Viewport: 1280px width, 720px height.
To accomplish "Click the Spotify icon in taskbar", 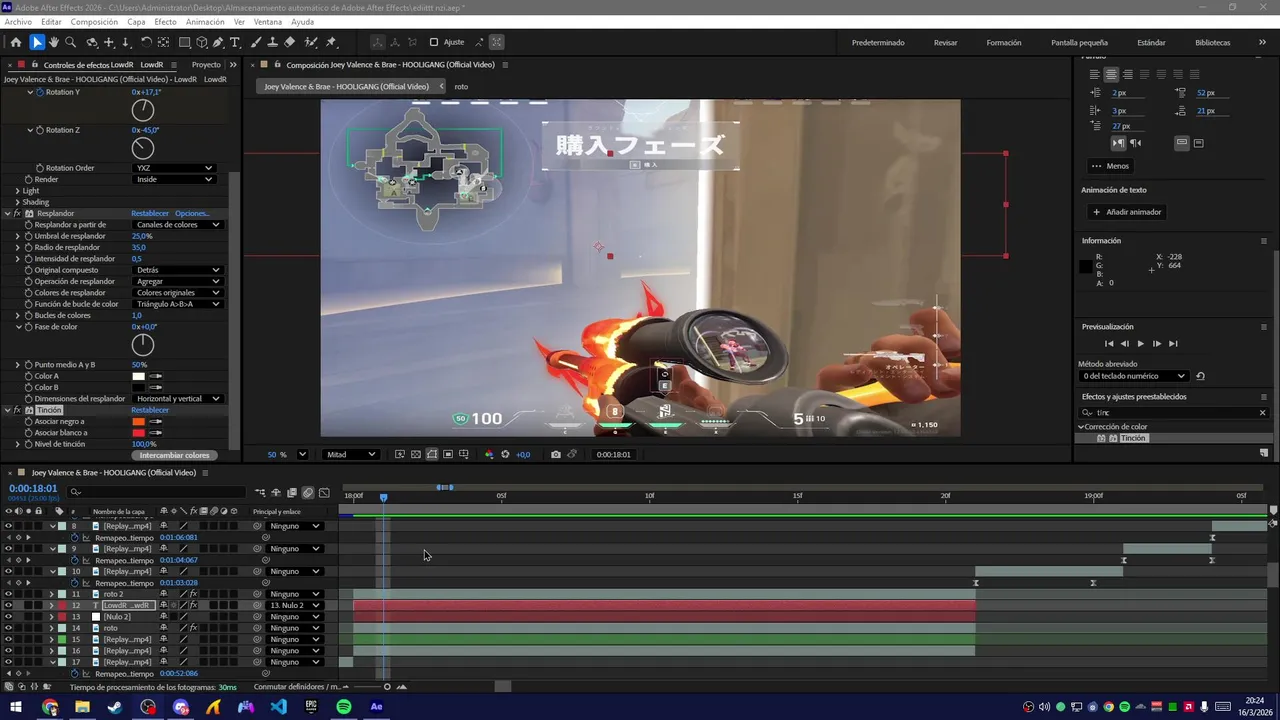I will (344, 707).
